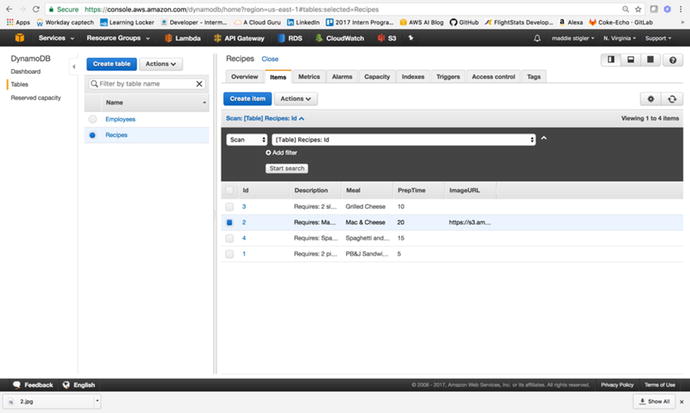This screenshot has width=690, height=413.
Task: Click the Create item button
Action: (247, 99)
